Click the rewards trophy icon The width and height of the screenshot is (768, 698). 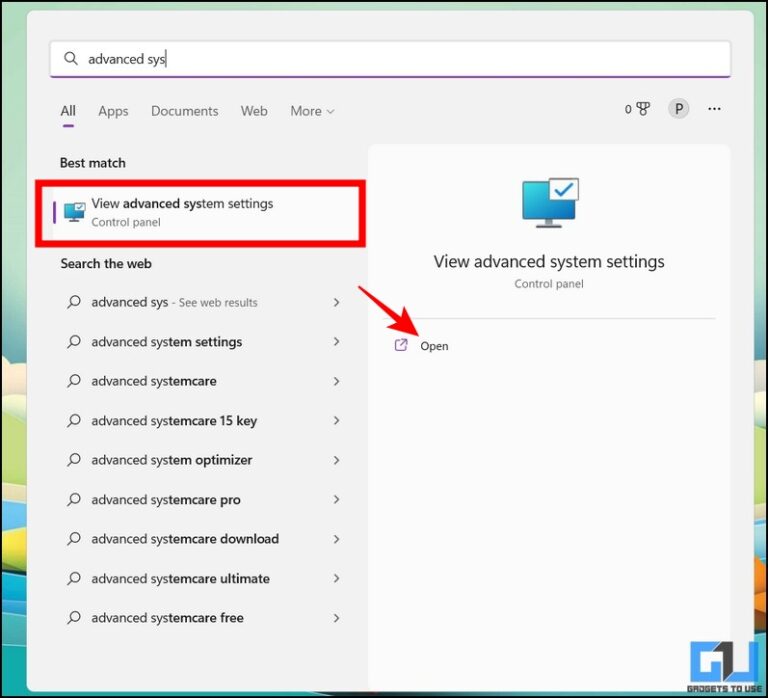642,109
